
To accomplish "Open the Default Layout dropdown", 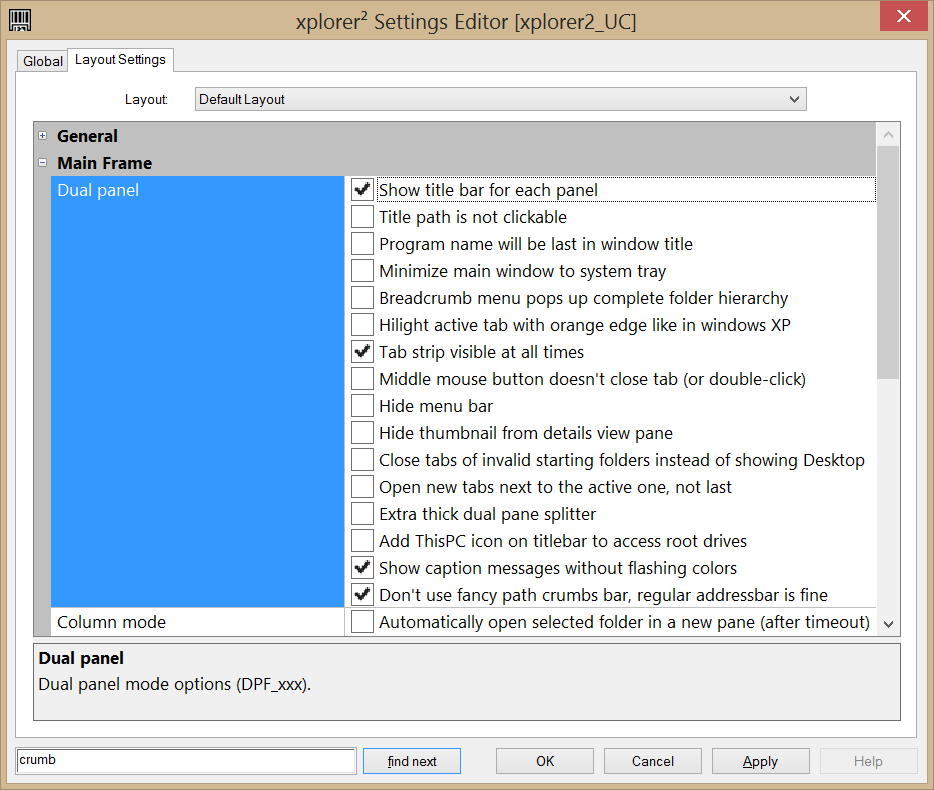I will click(500, 99).
